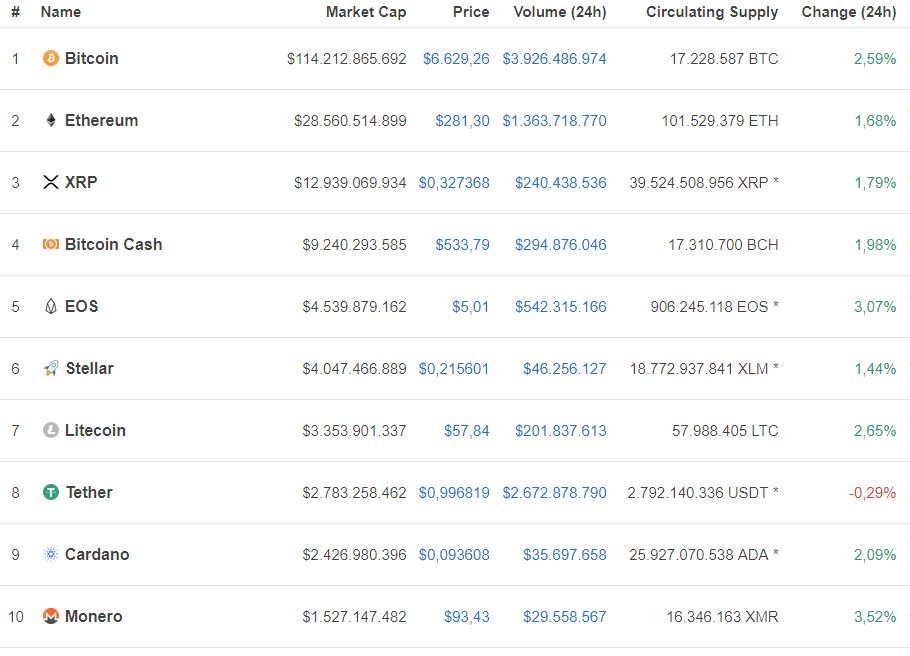Click the Ethereum diamond logo icon
The width and height of the screenshot is (910, 656).
point(51,120)
